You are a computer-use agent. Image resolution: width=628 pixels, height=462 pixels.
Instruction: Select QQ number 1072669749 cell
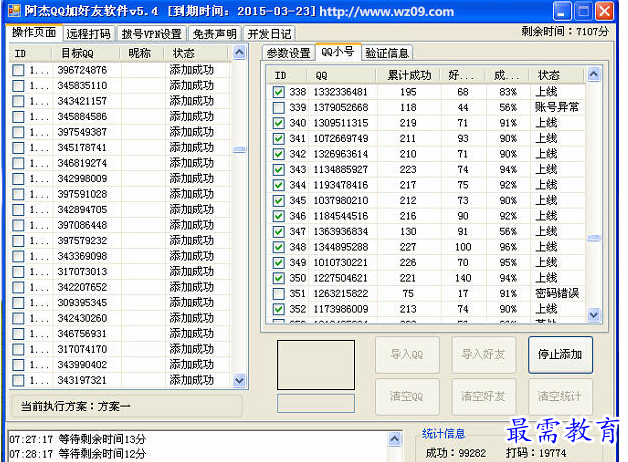point(340,139)
